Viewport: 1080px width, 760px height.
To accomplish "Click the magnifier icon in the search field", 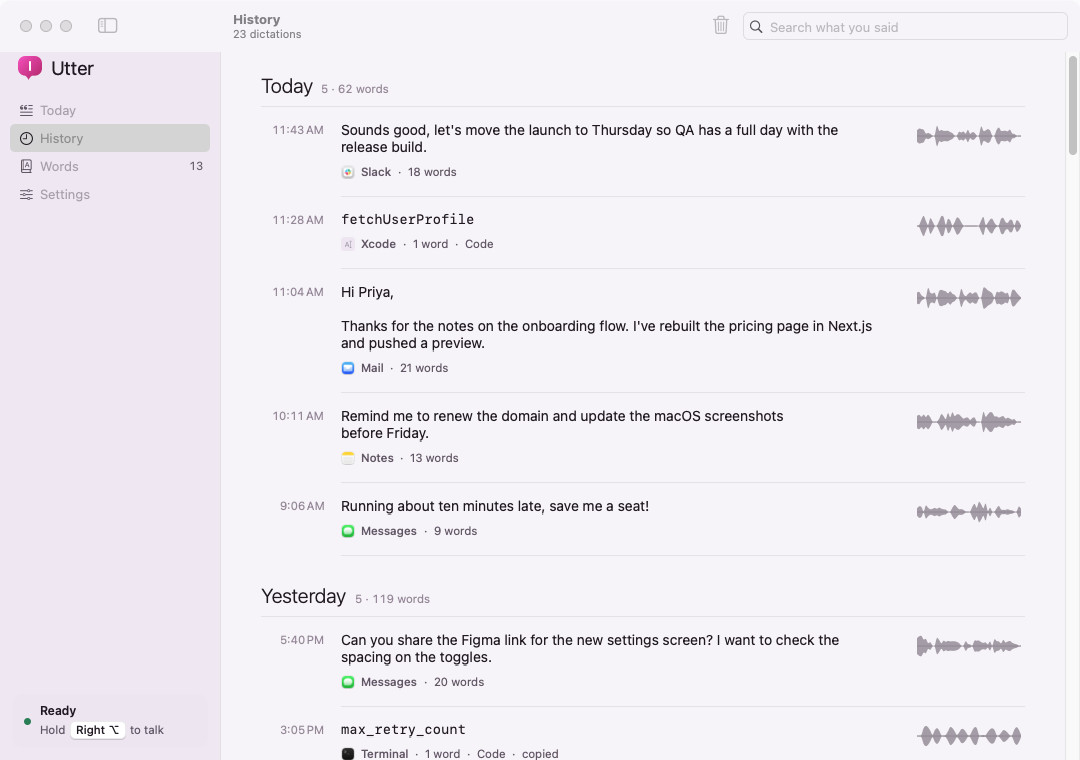I will 756,27.
